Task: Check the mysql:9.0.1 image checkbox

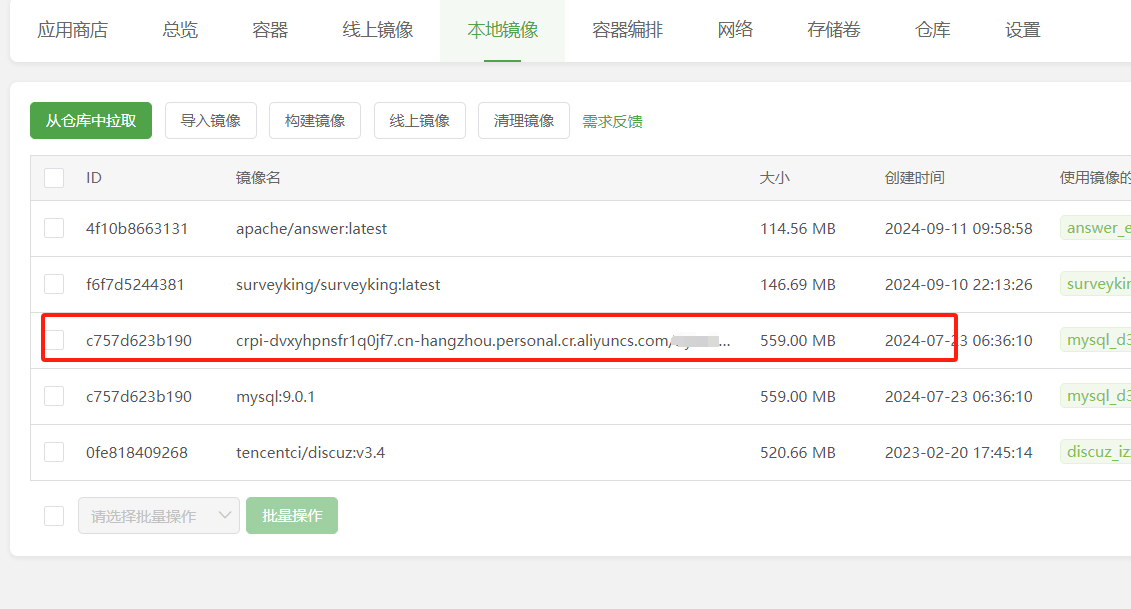Action: pyautogui.click(x=54, y=396)
